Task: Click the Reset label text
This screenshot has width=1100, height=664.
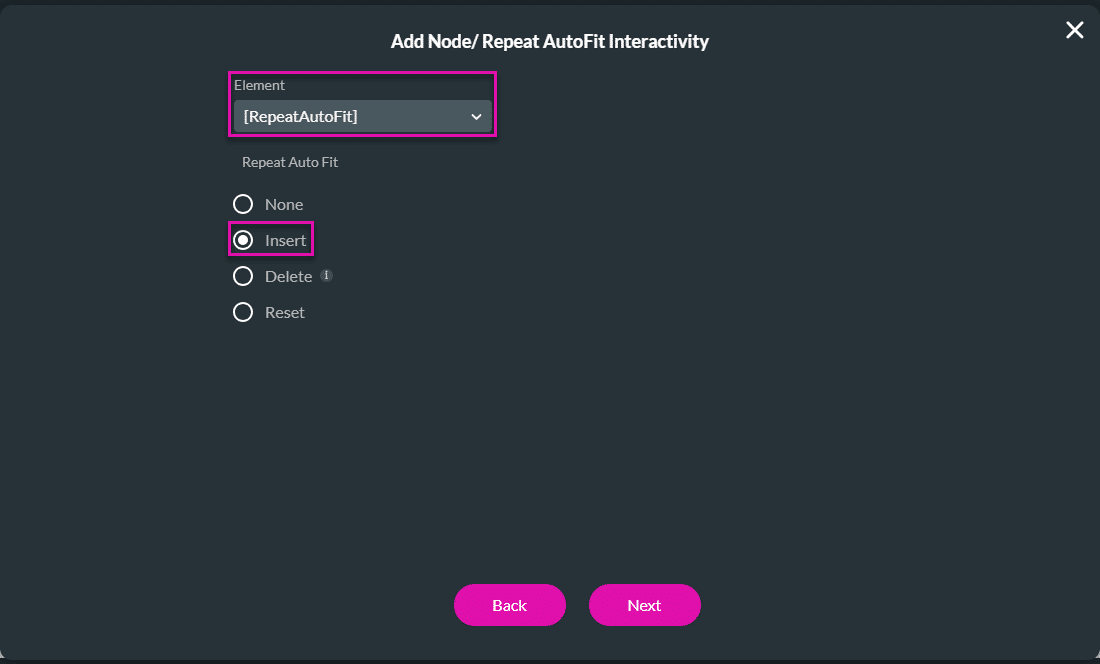Action: coord(284,311)
